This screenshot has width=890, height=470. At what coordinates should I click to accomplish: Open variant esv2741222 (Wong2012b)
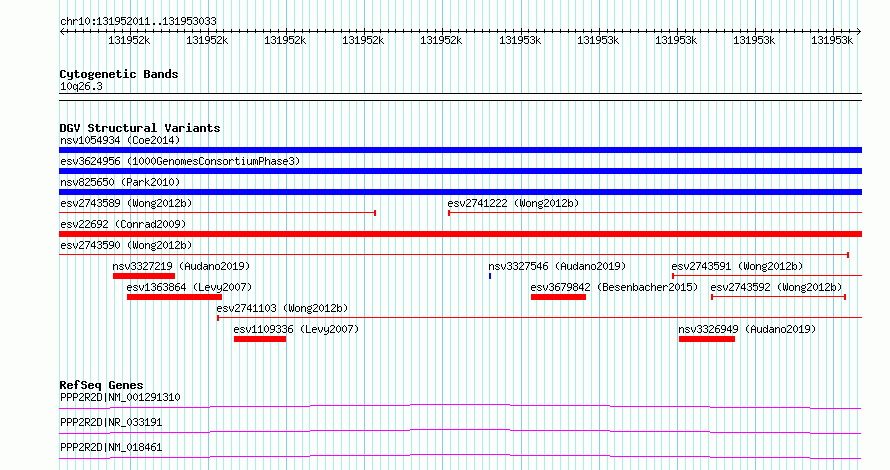pyautogui.click(x=513, y=203)
